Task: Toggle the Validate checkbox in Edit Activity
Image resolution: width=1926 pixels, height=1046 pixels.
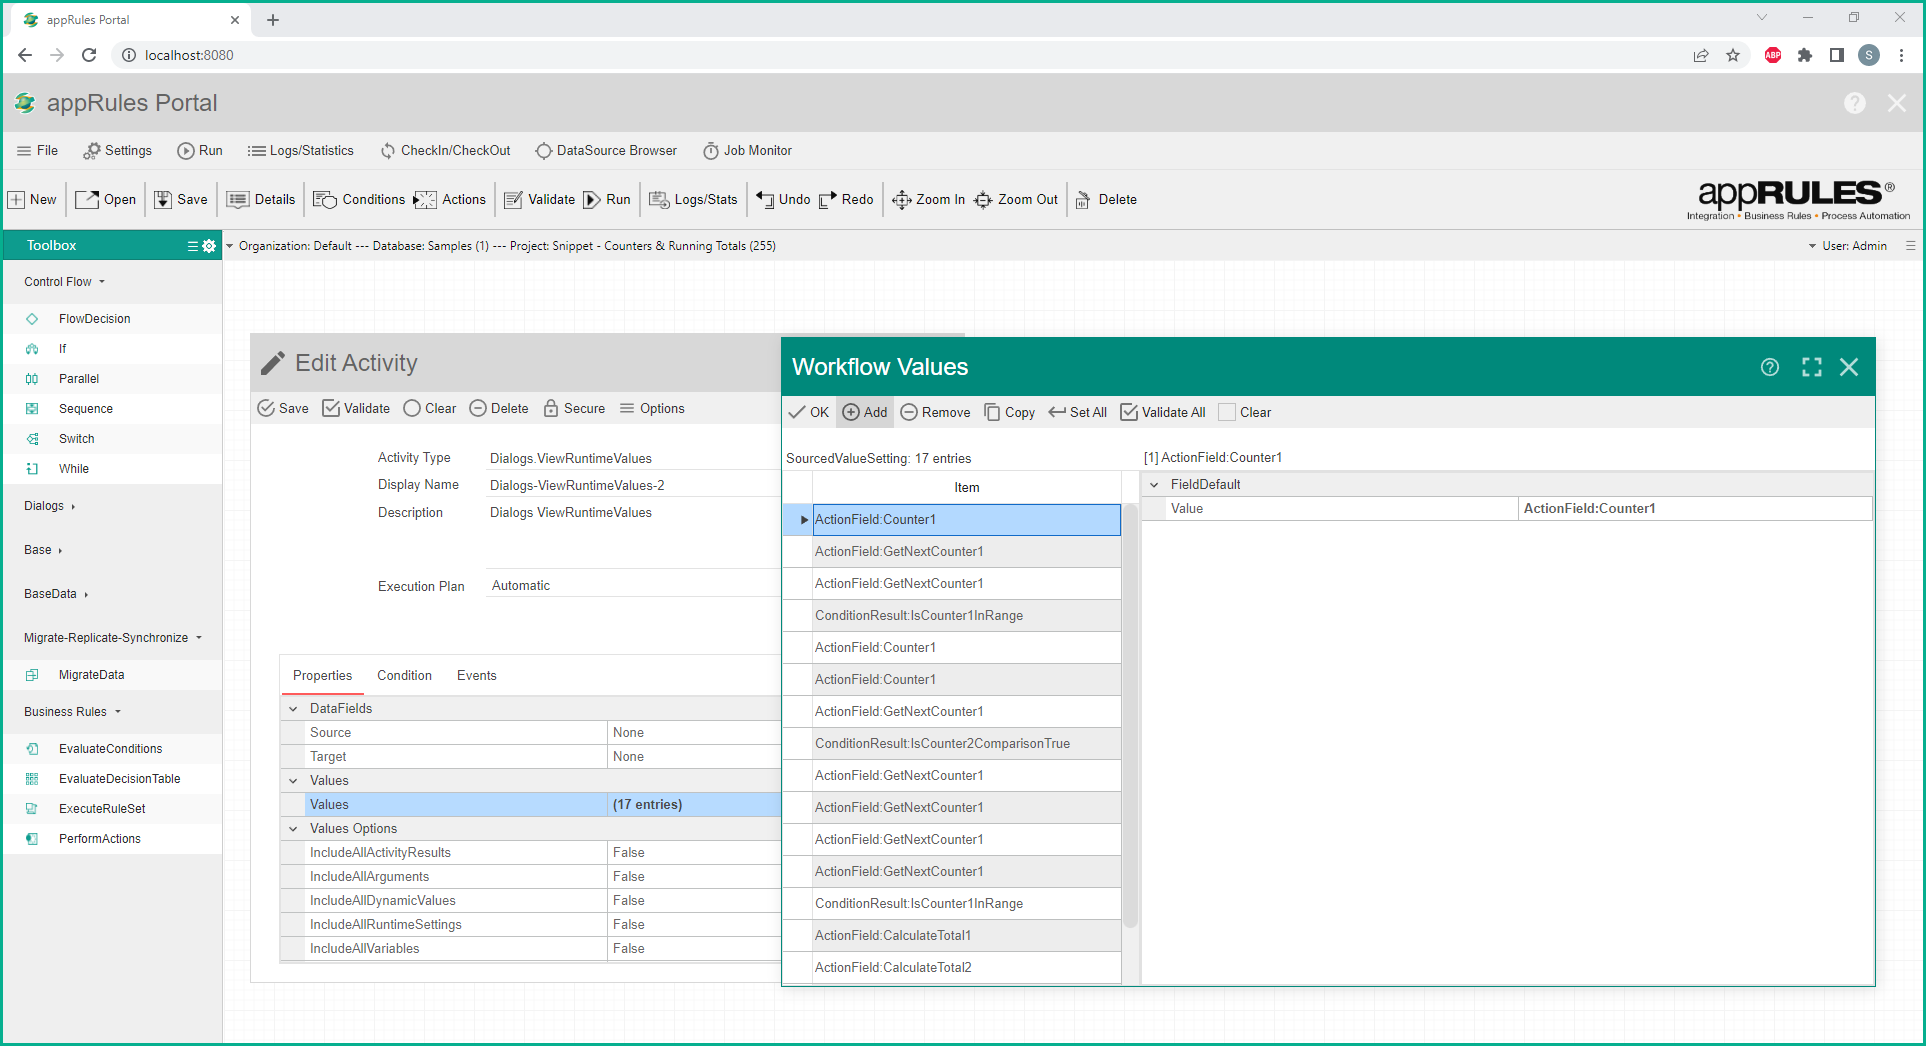Action: (x=331, y=409)
